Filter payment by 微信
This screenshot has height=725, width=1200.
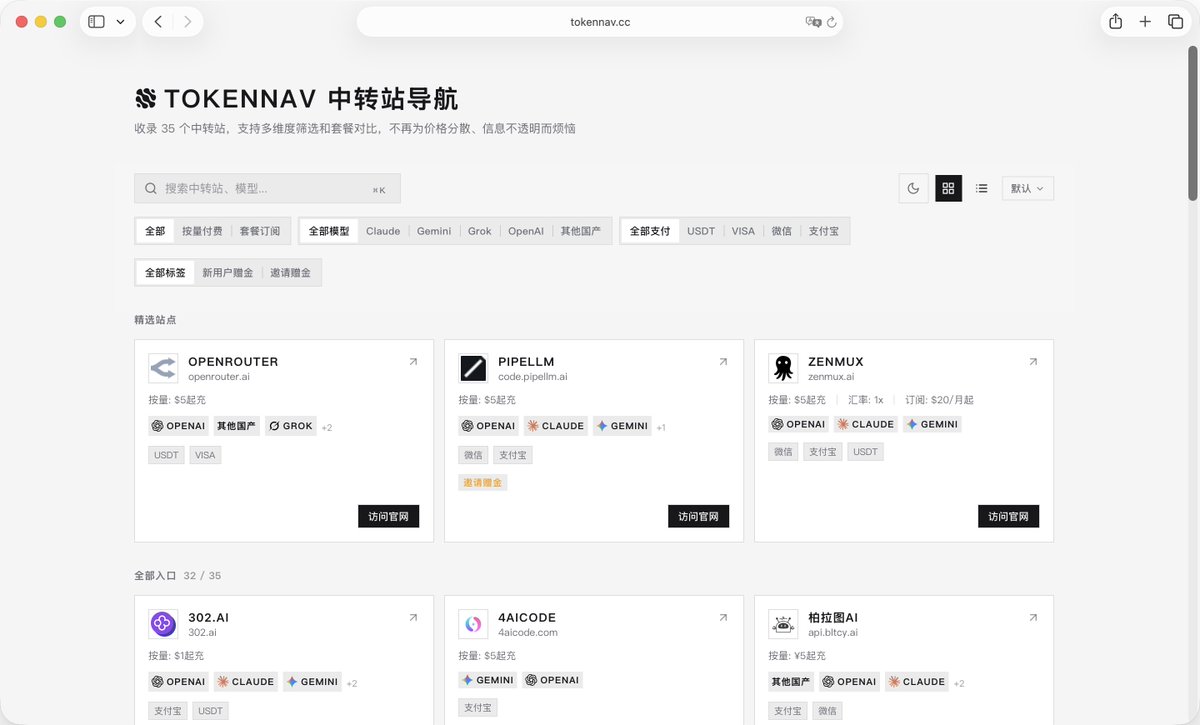tap(782, 231)
